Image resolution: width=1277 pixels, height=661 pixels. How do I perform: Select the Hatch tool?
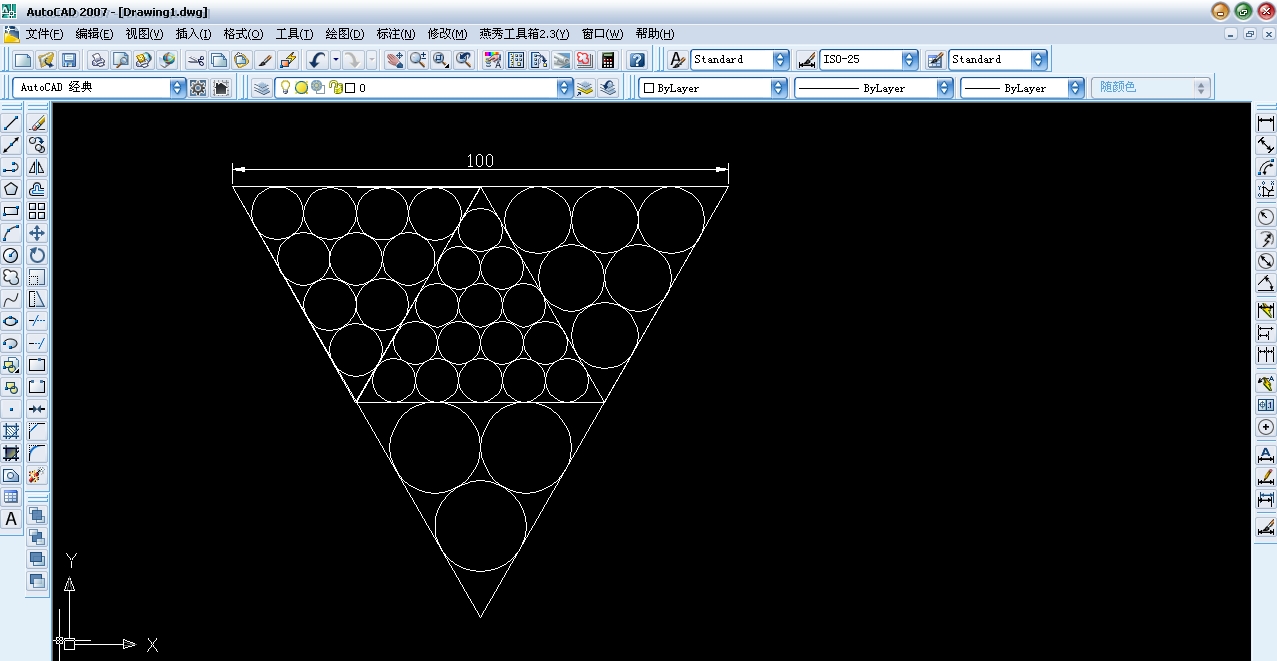(11, 431)
